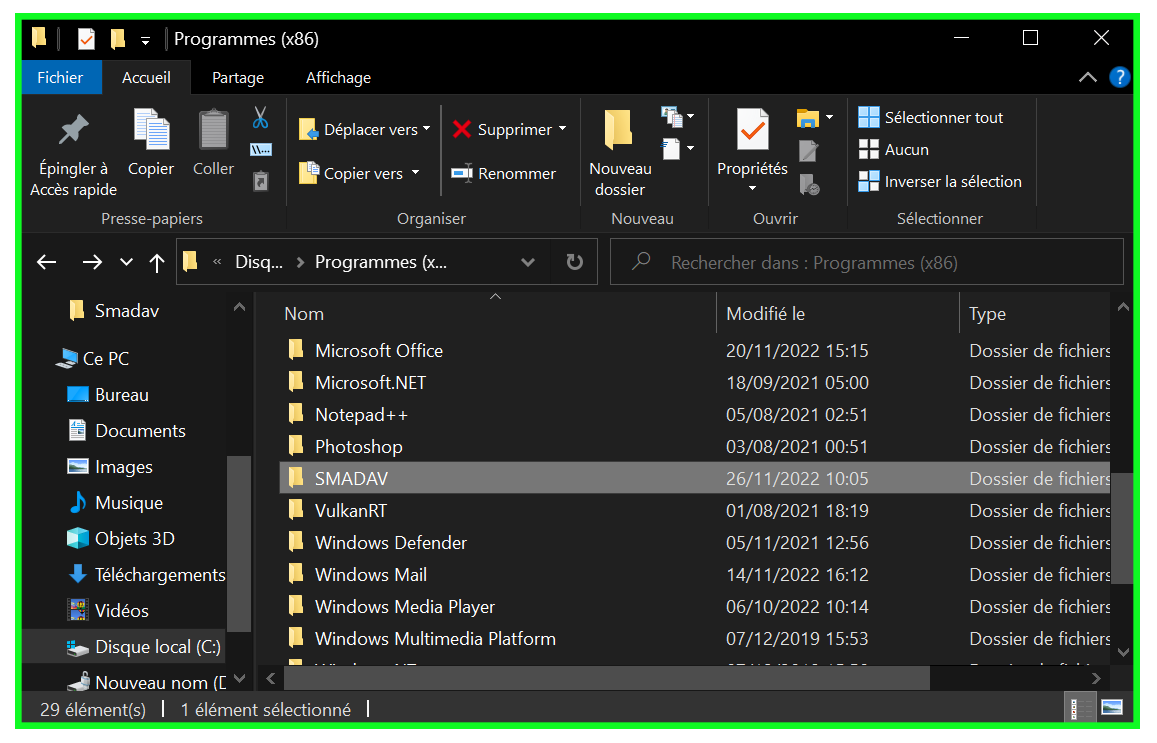Click the Renommer button
The image size is (1157, 743).
pyautogui.click(x=503, y=173)
